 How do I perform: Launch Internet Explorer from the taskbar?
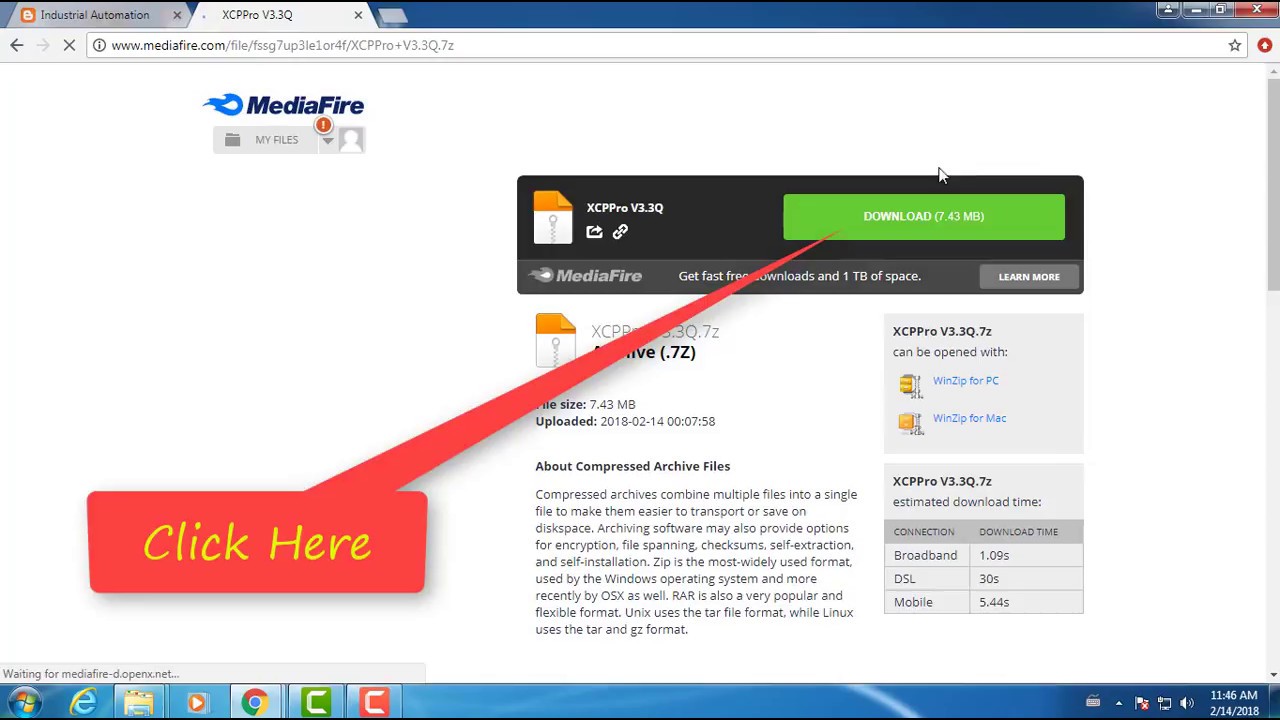83,703
